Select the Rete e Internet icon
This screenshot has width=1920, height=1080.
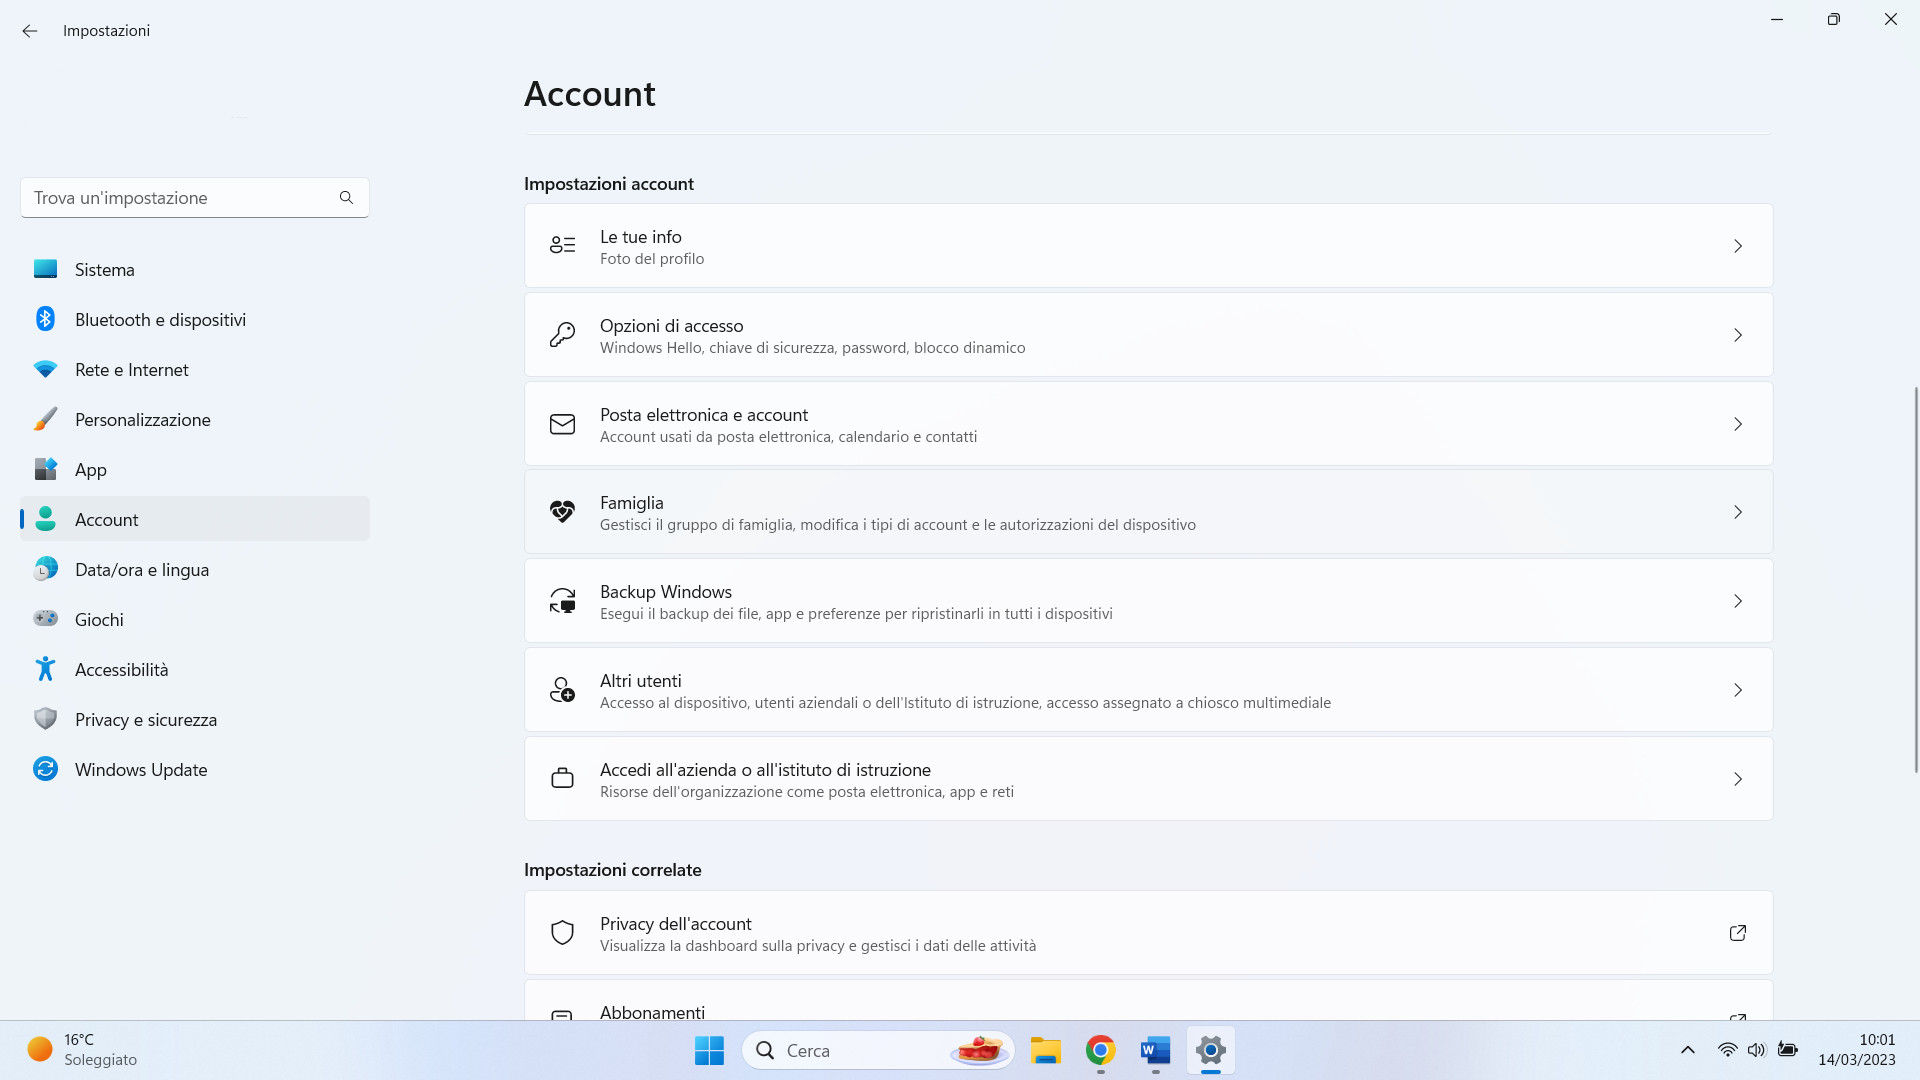point(45,369)
